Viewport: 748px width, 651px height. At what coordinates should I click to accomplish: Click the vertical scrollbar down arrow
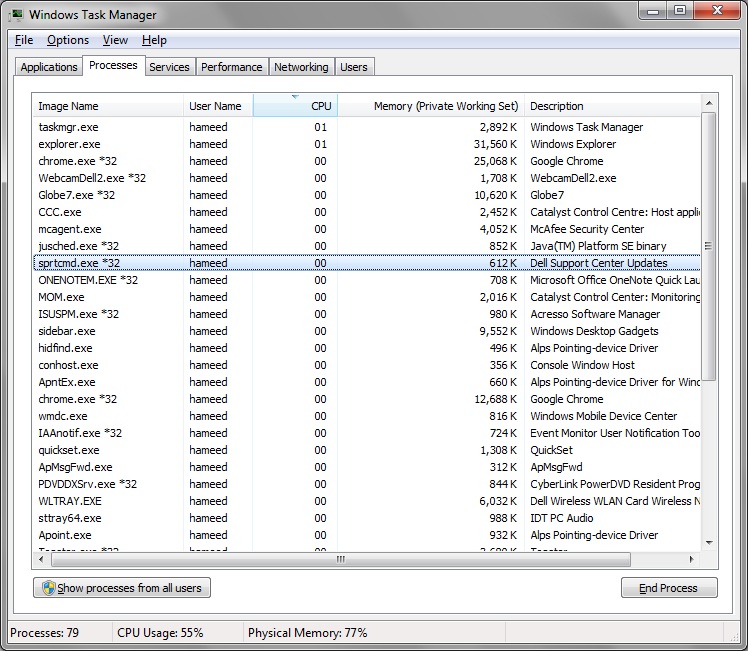pyautogui.click(x=709, y=543)
